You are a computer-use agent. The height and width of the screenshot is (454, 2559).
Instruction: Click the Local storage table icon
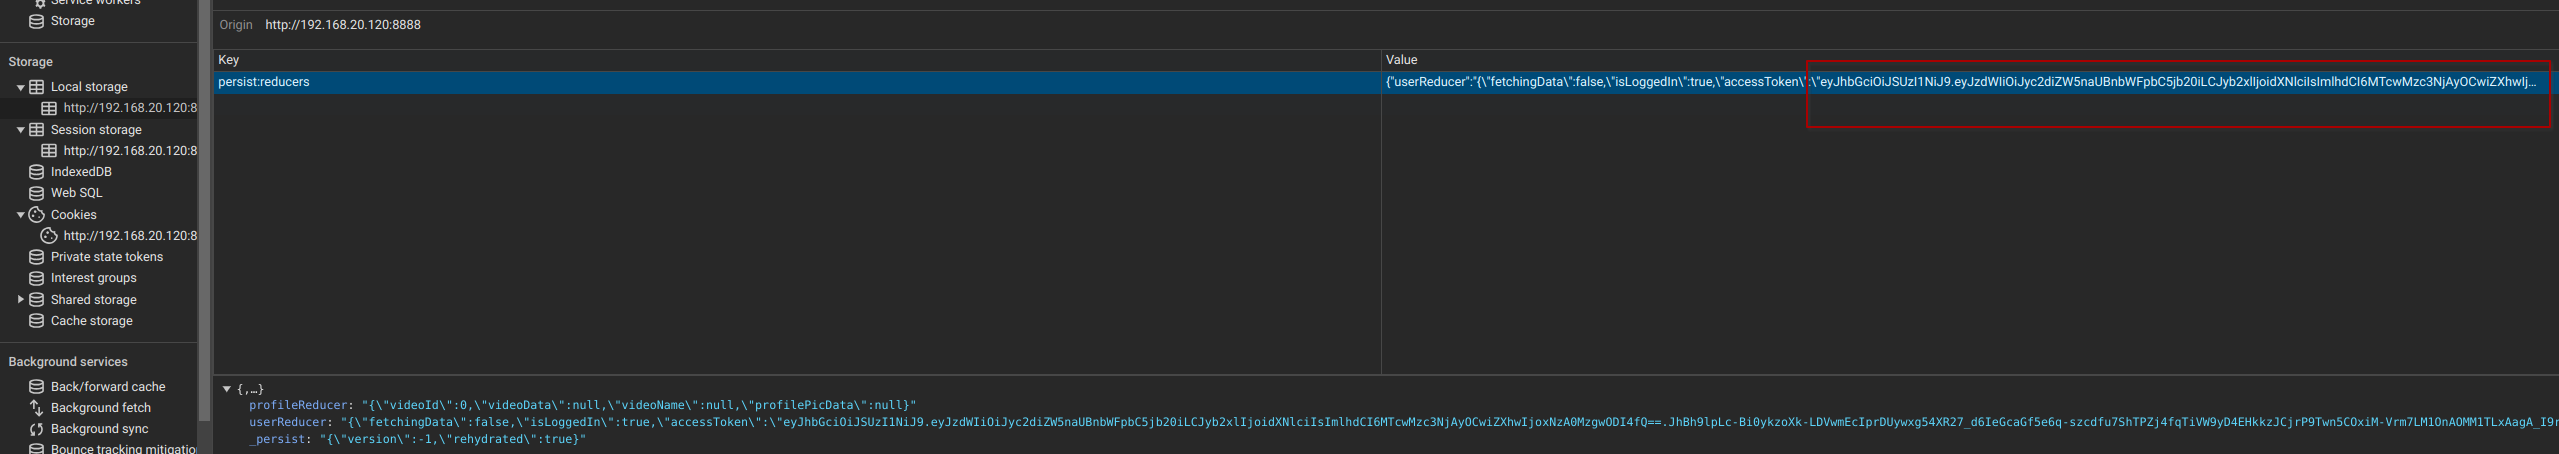click(37, 87)
